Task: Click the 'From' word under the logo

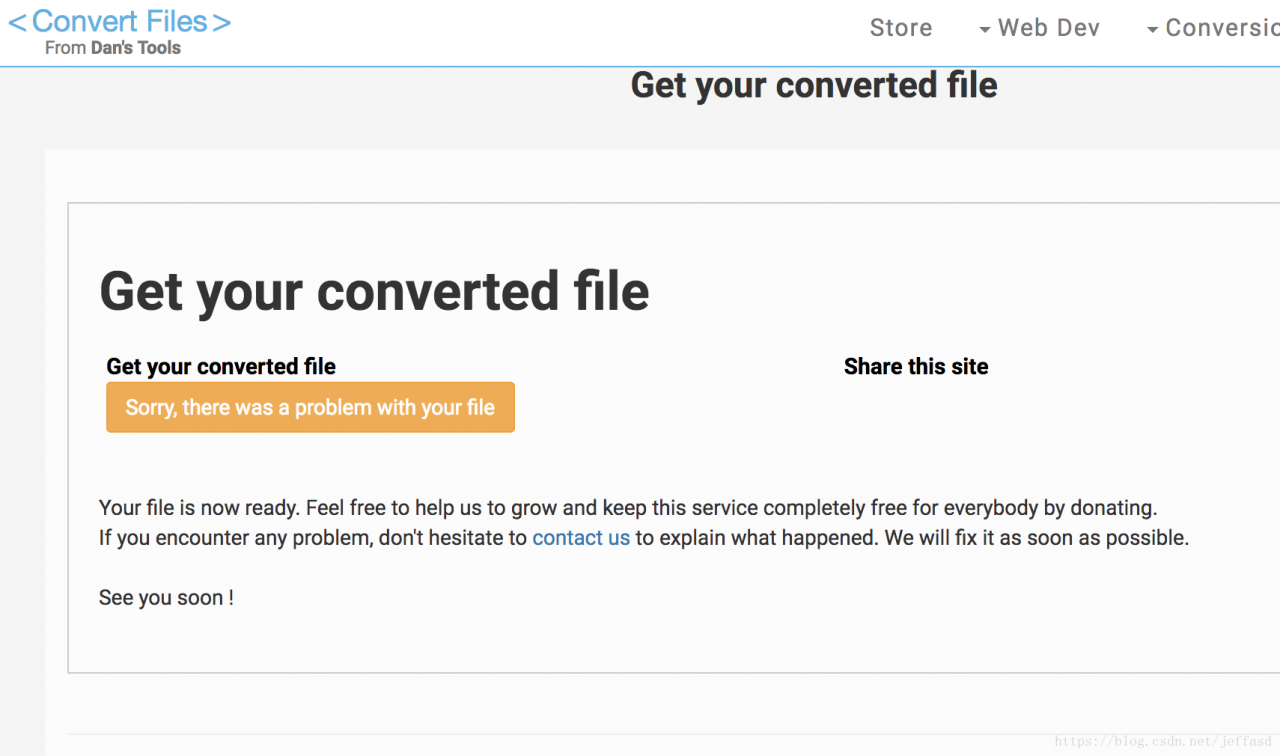Action: (x=65, y=48)
